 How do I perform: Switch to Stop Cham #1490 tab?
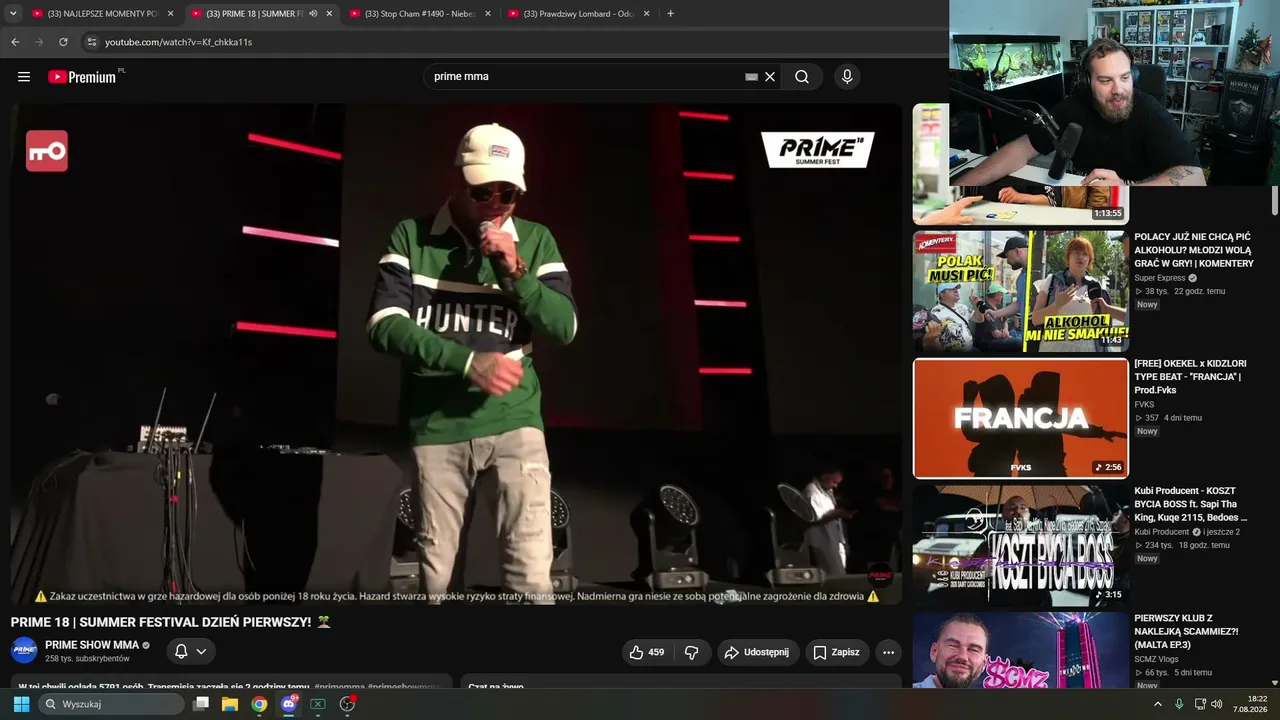click(x=420, y=14)
